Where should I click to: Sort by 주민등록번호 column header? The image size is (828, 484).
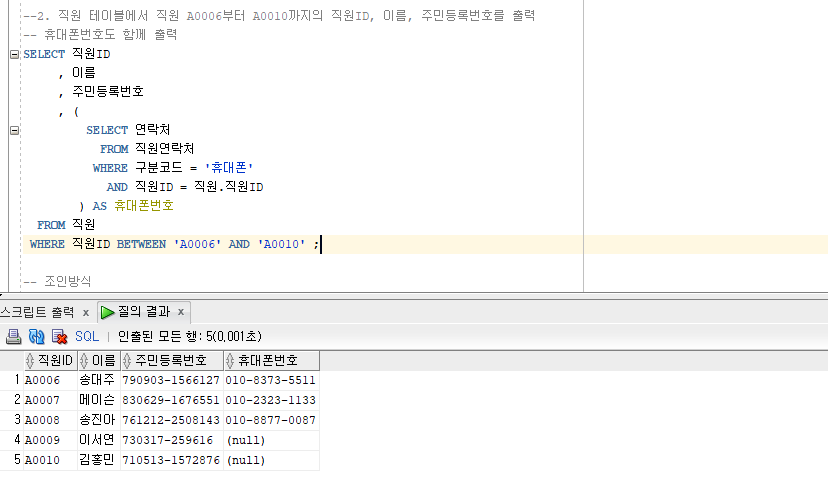point(172,360)
